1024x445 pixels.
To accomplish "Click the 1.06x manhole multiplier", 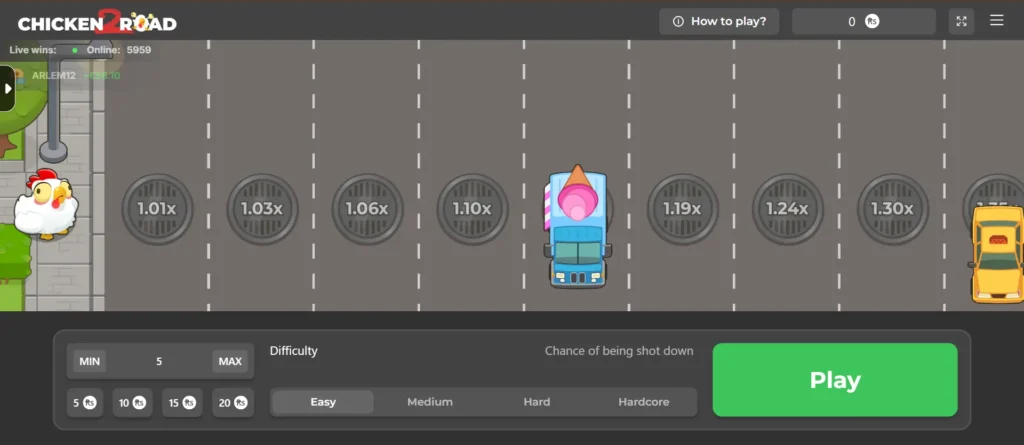I will point(367,209).
